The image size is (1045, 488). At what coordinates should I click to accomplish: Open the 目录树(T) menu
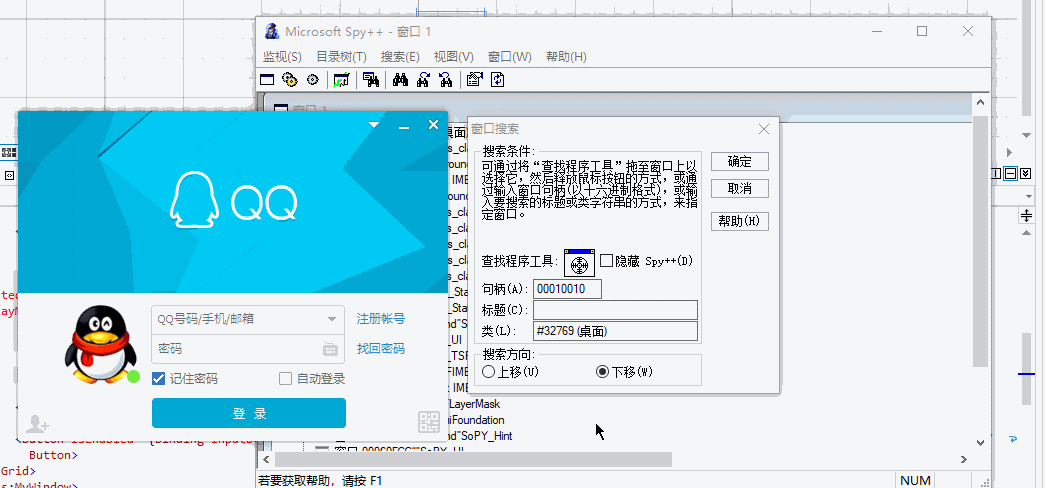tap(341, 57)
